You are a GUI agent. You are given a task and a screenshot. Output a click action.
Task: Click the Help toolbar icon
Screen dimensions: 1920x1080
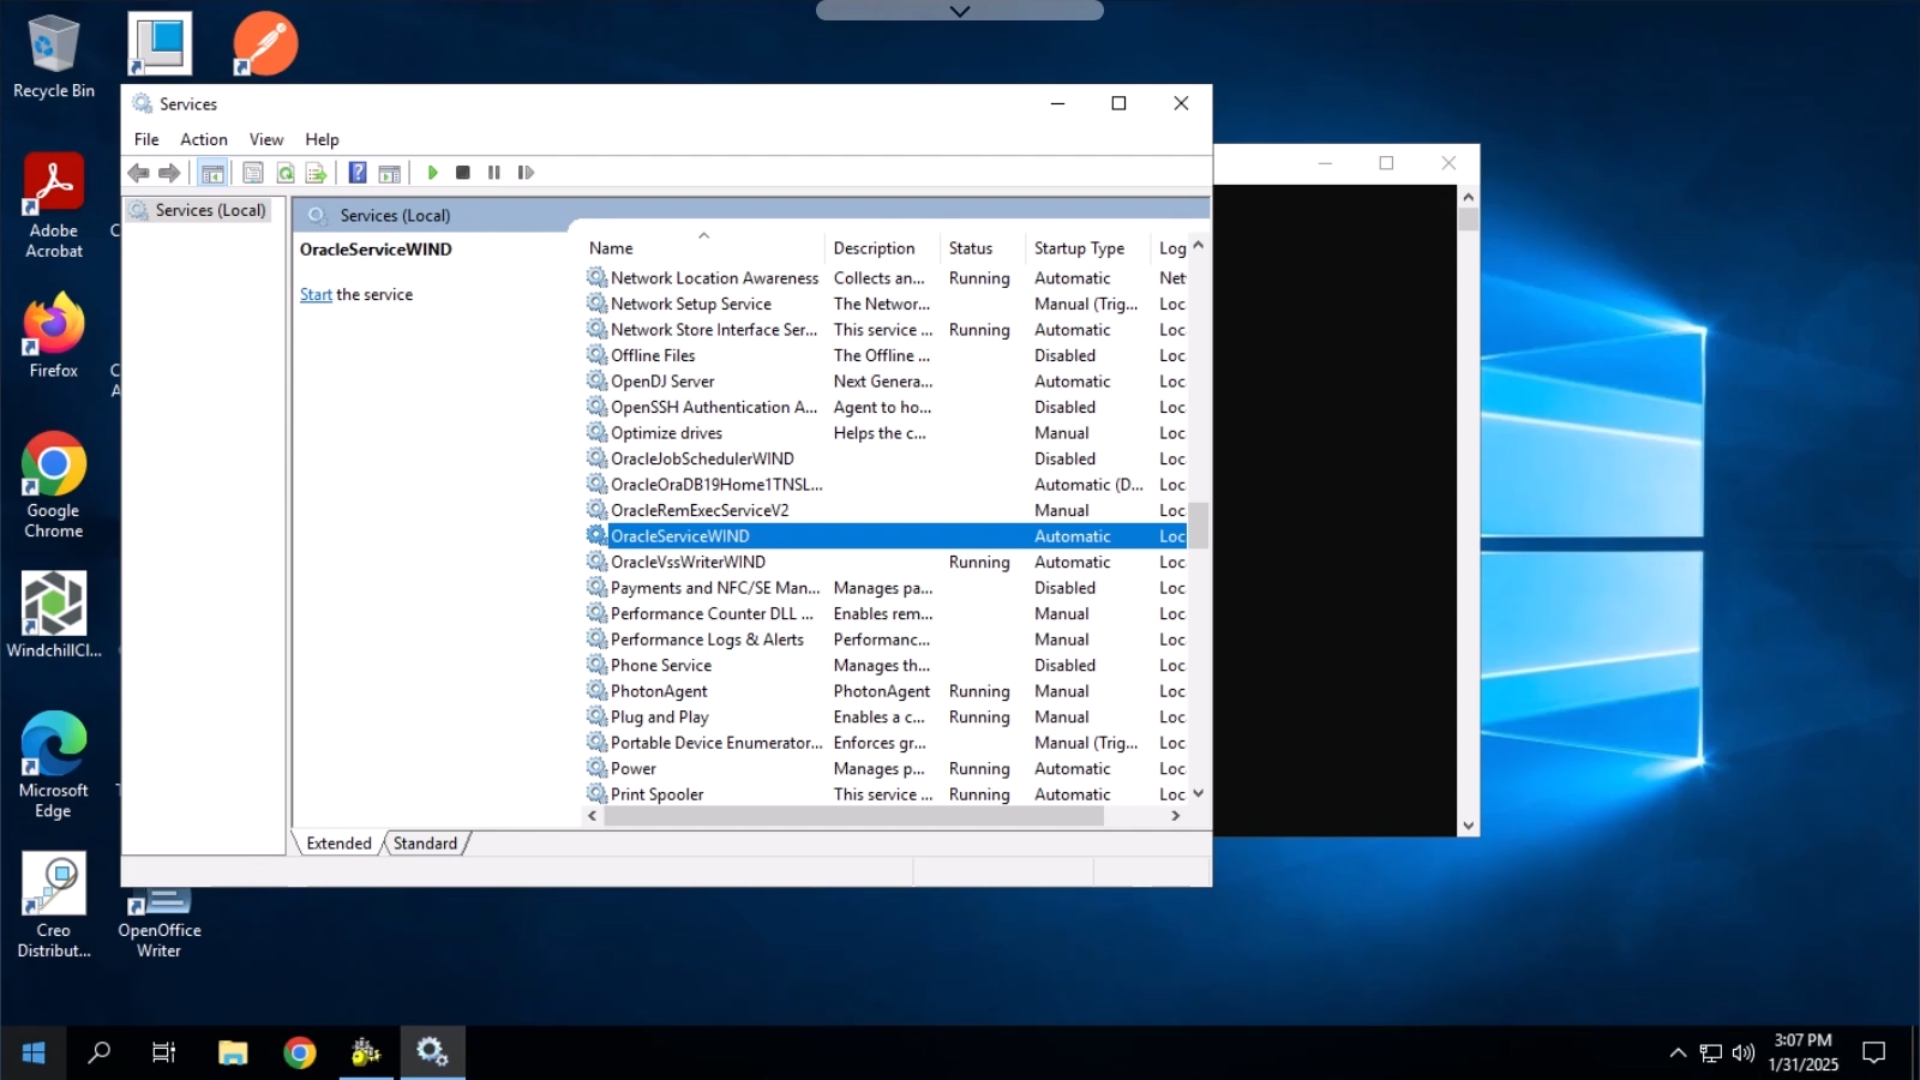(358, 173)
